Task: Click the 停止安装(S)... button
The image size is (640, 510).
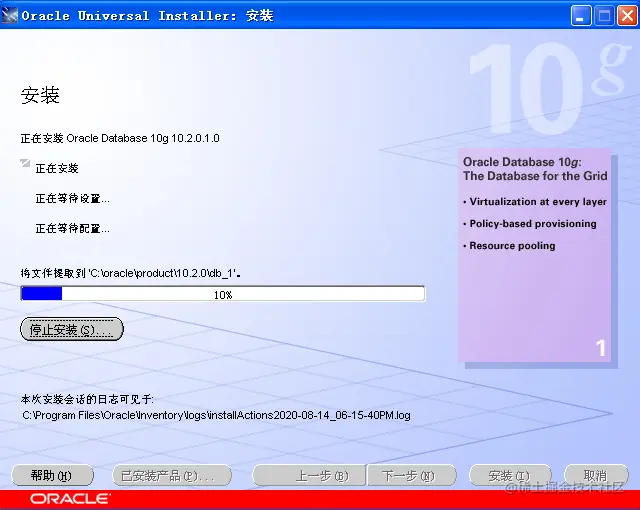Action: point(72,329)
